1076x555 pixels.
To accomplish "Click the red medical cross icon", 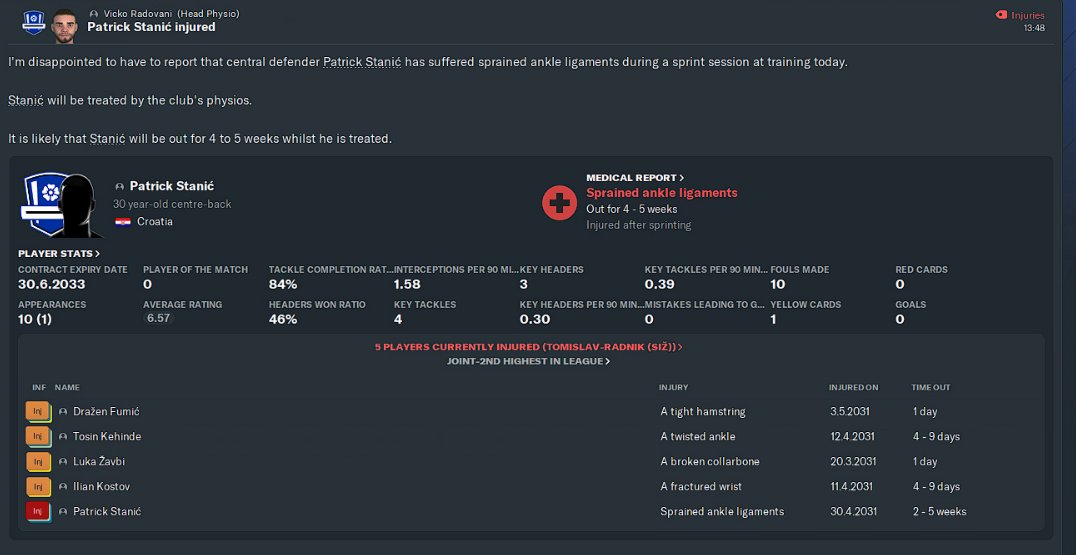I will [x=559, y=203].
